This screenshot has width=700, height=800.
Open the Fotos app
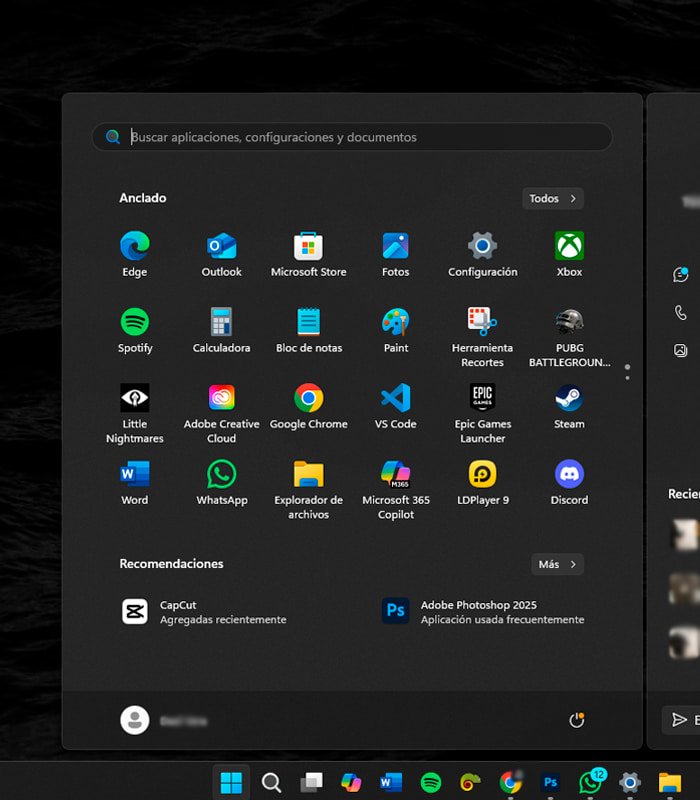click(395, 254)
